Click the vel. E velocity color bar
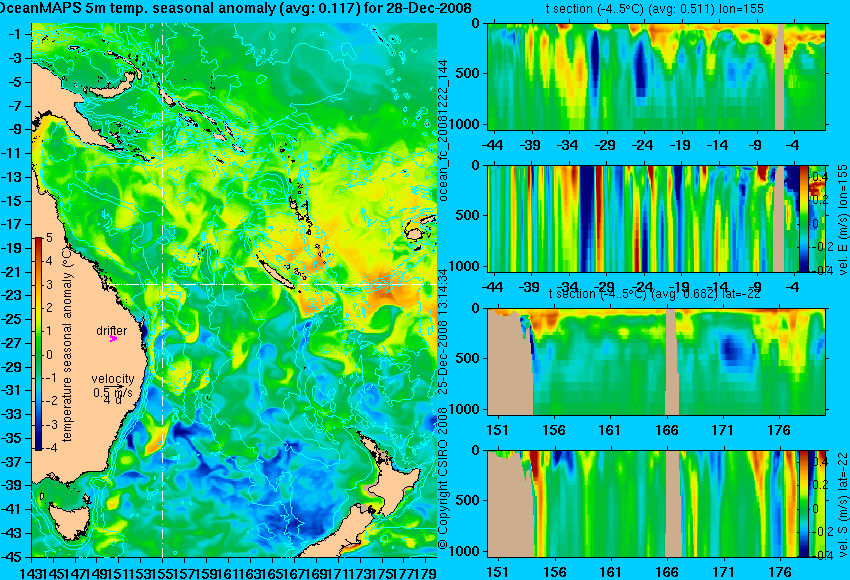850x580 pixels. click(x=803, y=219)
